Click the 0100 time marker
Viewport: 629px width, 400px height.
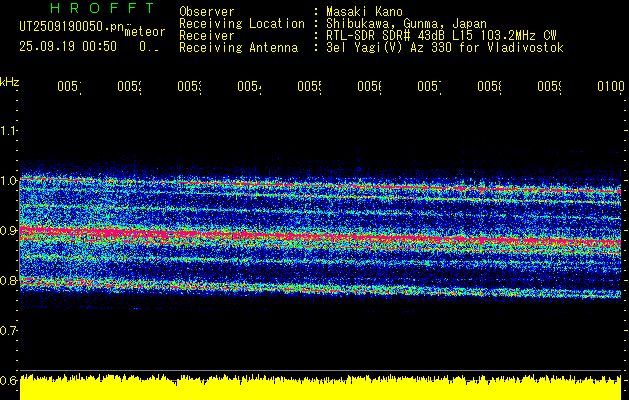611,87
